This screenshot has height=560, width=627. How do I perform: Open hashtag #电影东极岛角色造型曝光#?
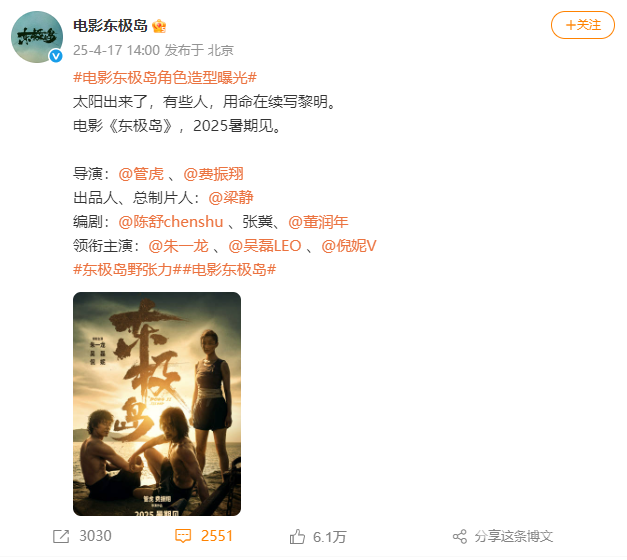tap(165, 77)
